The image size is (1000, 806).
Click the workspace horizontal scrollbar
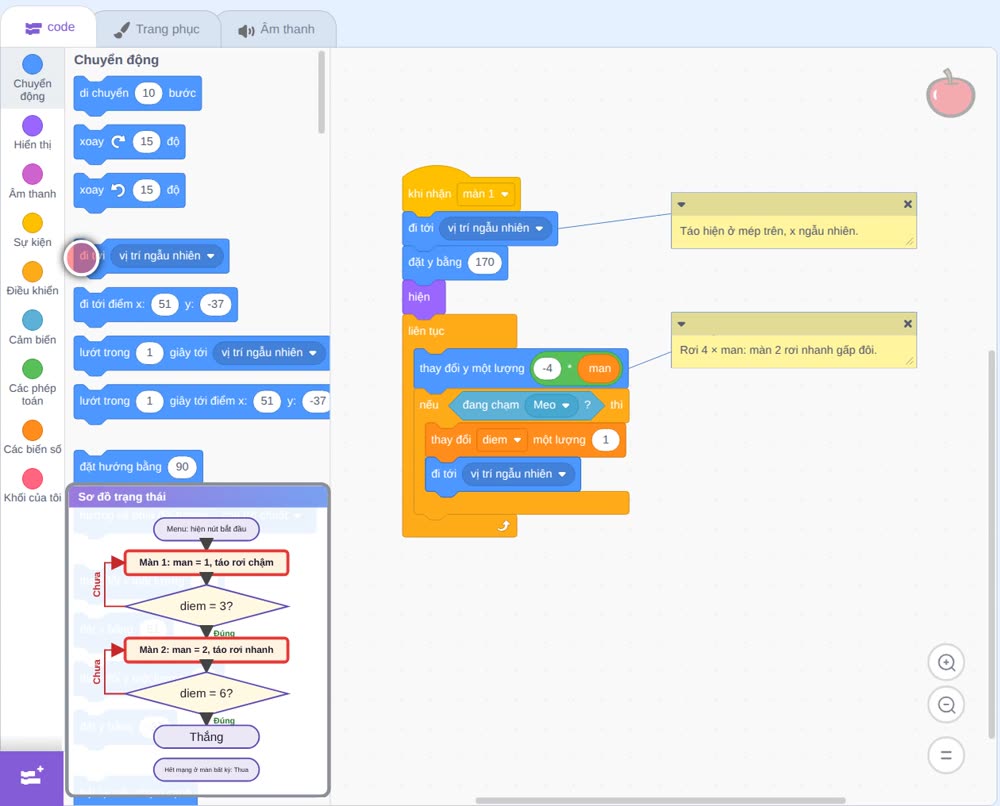(x=661, y=800)
